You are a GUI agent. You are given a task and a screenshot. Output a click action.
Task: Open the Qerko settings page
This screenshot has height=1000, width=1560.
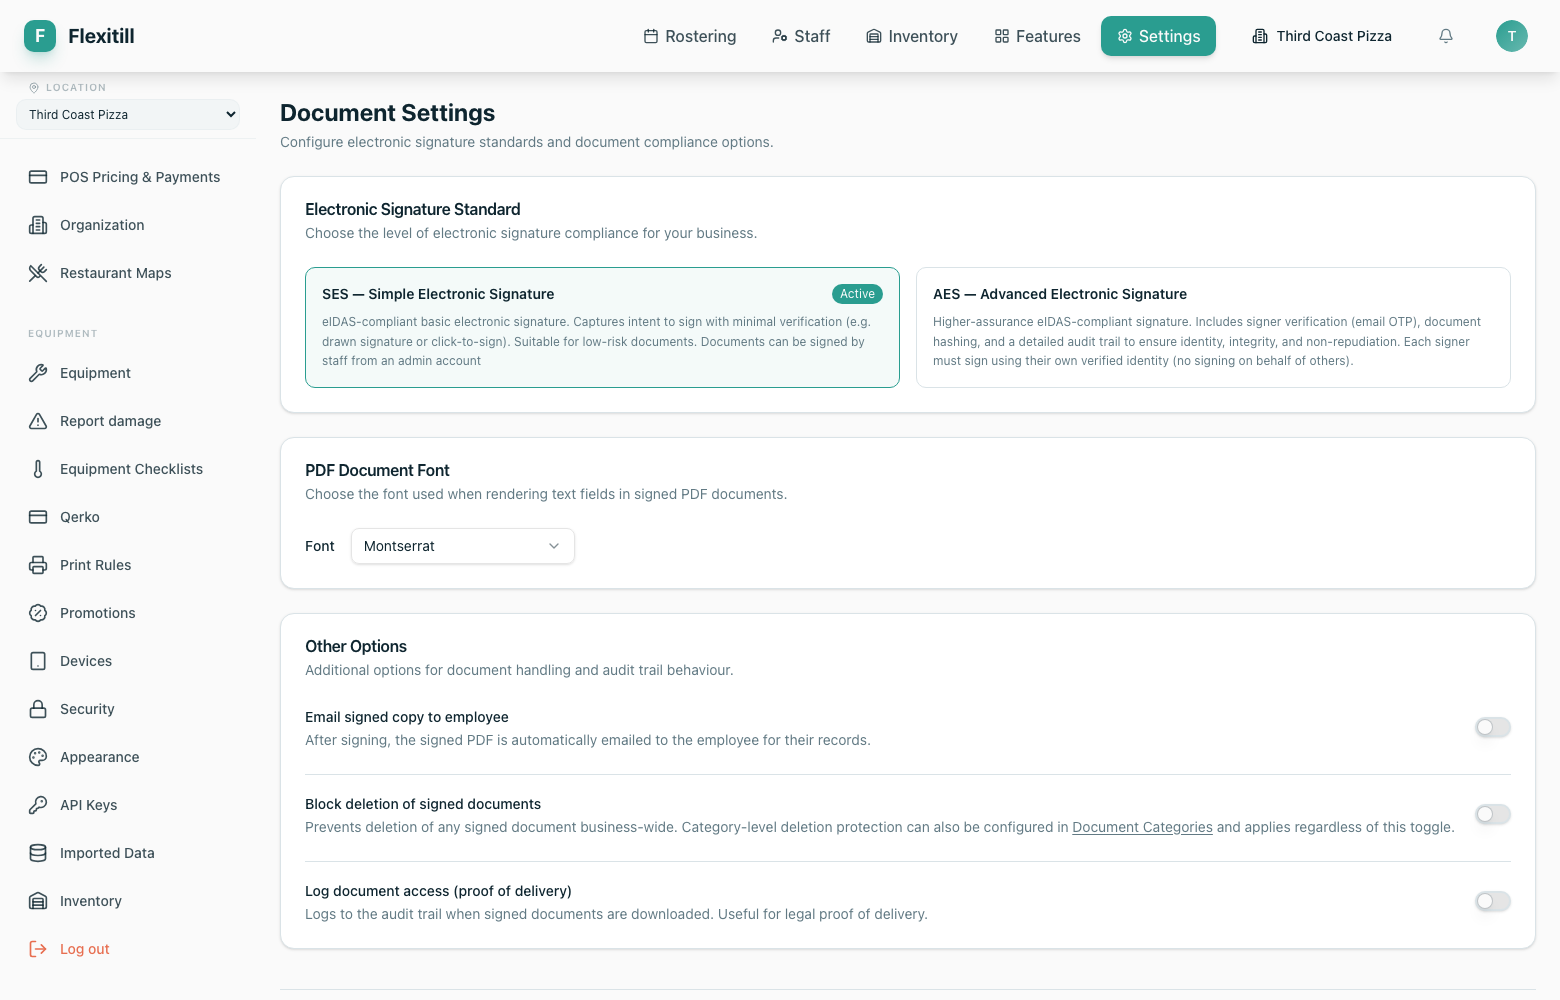coord(128,517)
